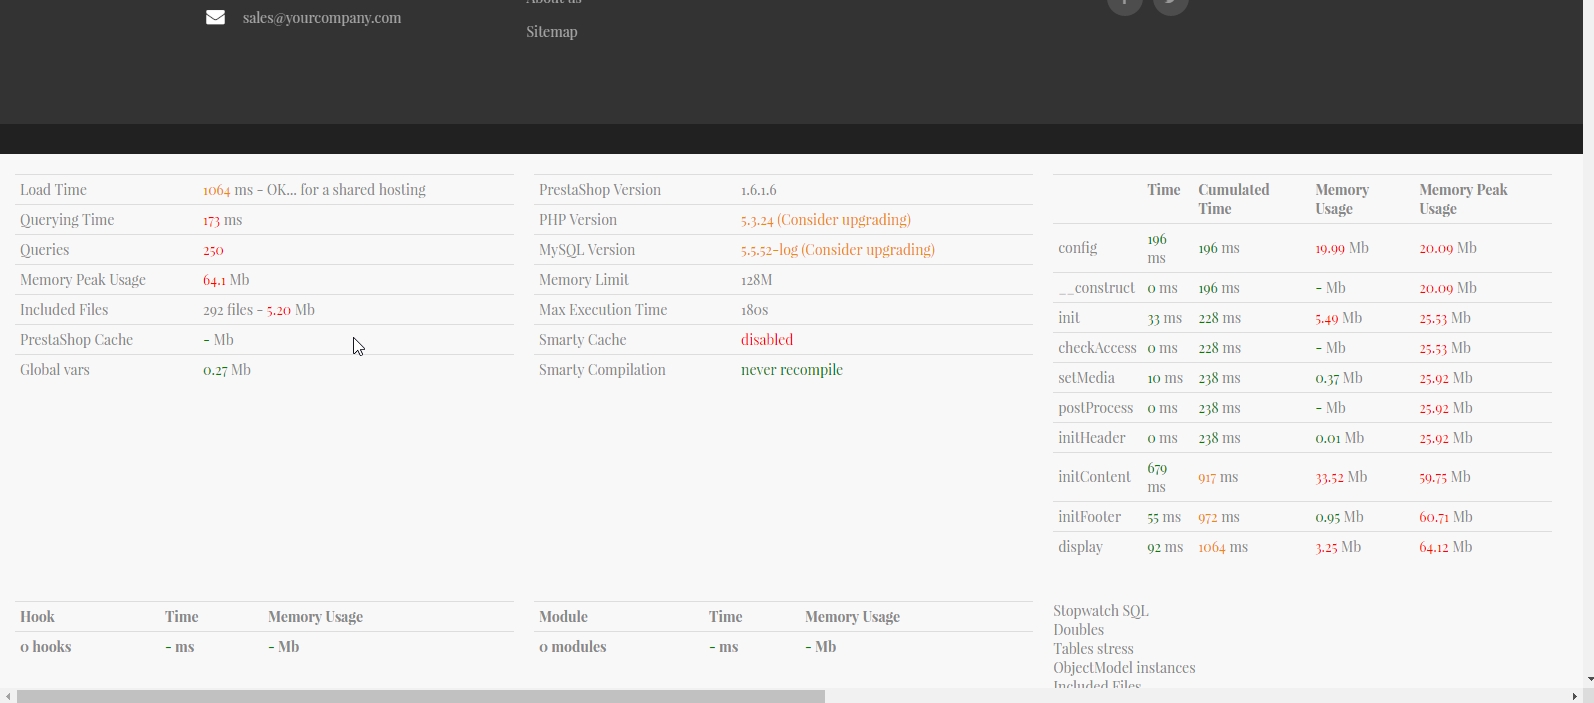Screen dimensions: 1594x703
Task: Select the Load Time row label
Action: click(53, 190)
